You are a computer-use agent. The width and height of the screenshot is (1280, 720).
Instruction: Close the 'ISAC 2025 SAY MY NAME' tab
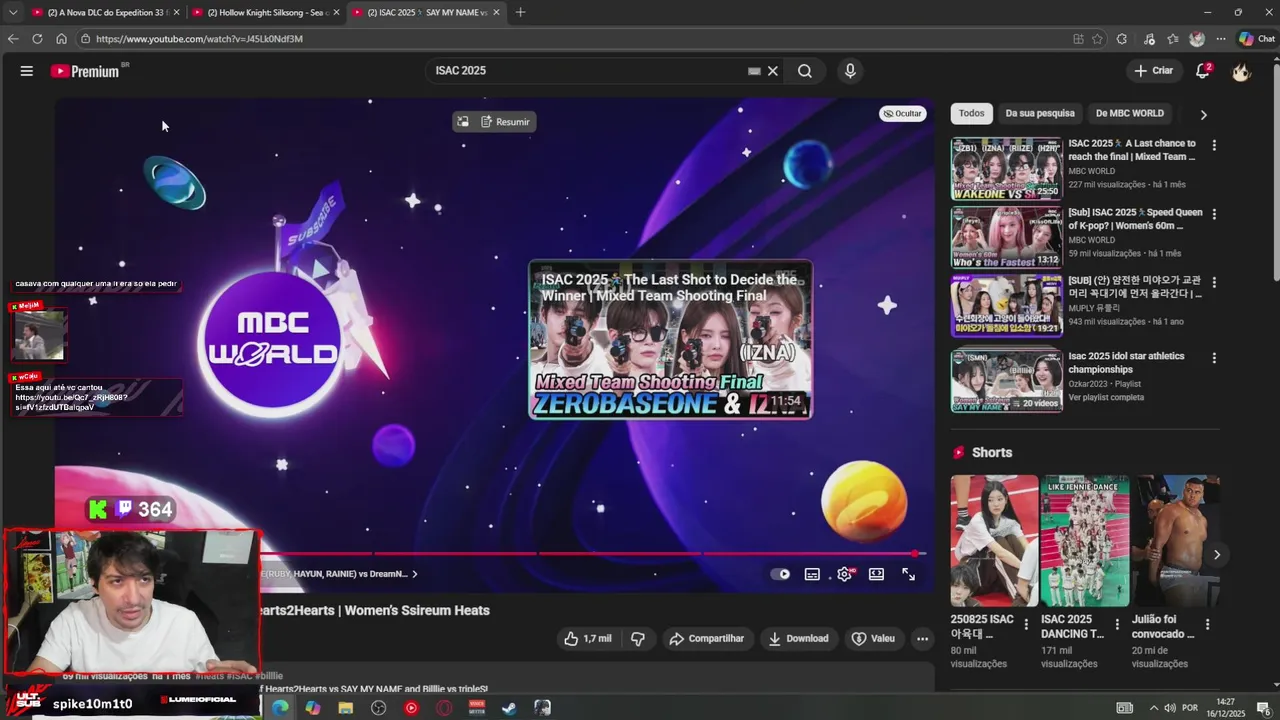tap(496, 12)
